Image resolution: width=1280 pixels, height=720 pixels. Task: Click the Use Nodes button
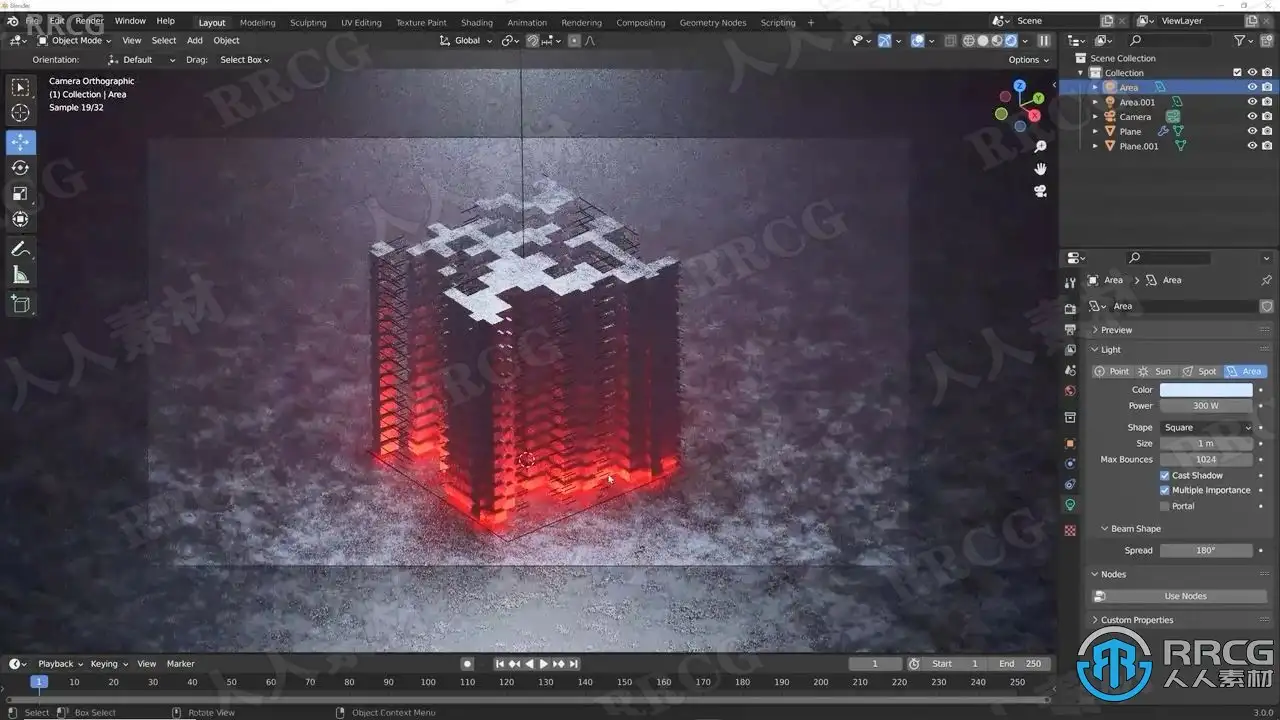click(1185, 596)
